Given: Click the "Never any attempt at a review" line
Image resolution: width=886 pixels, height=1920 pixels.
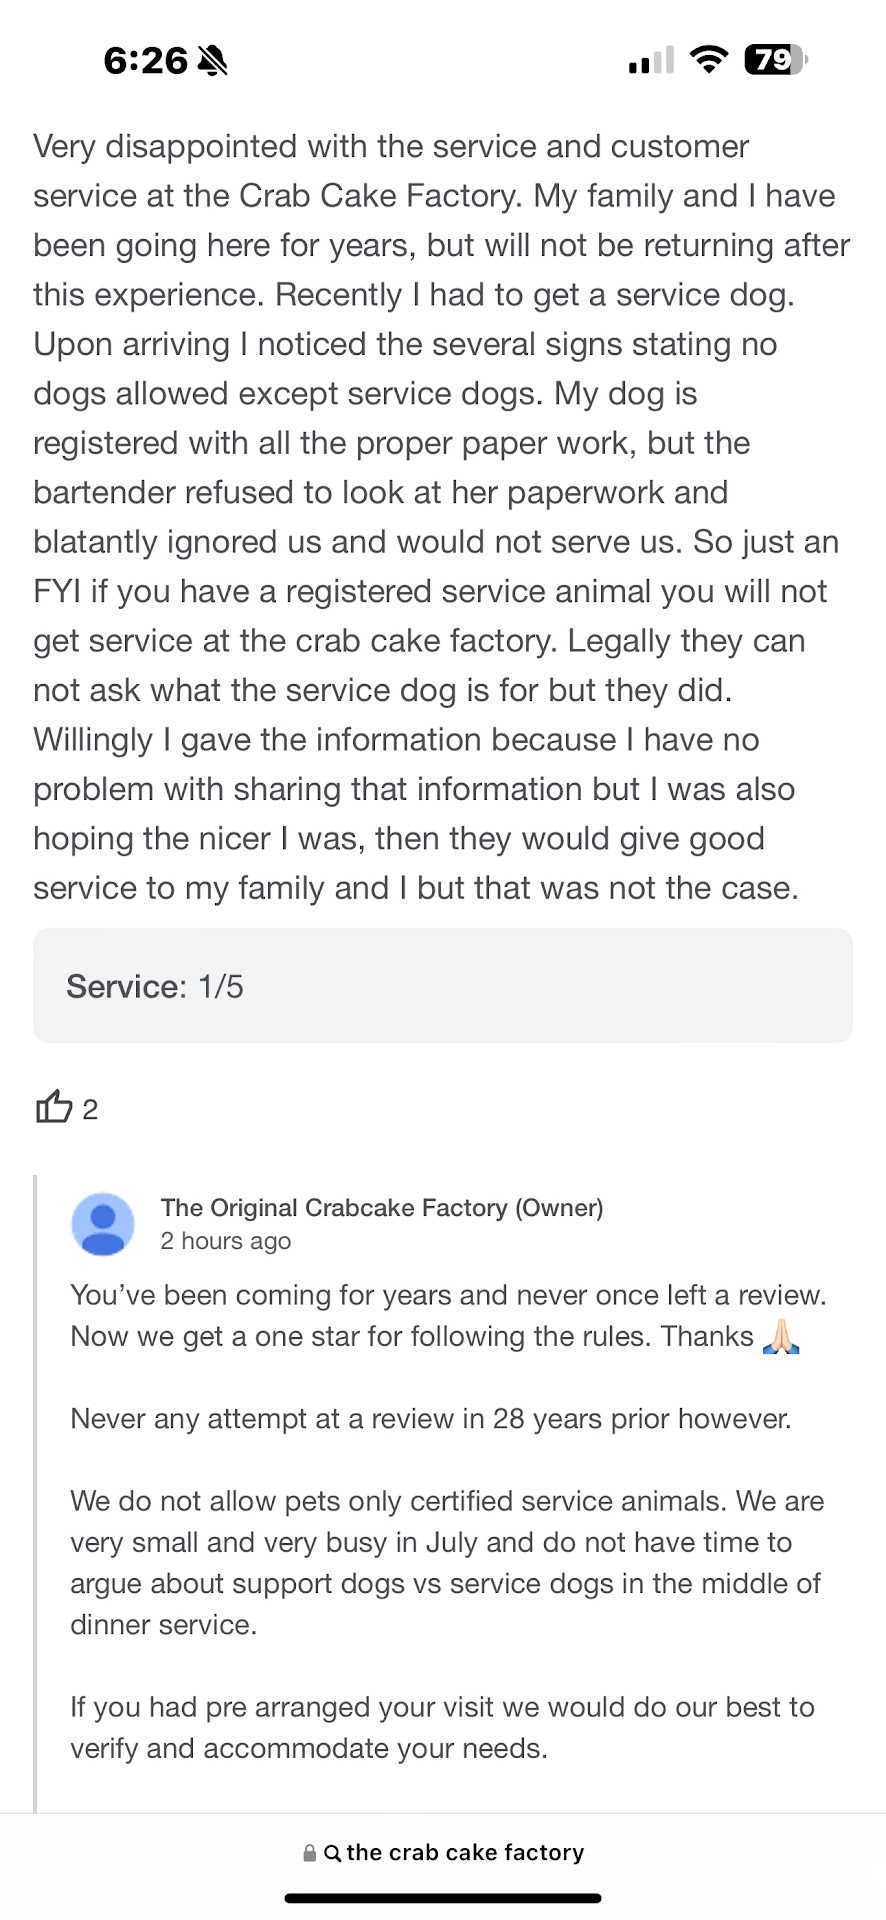Looking at the screenshot, I should click(x=431, y=1419).
